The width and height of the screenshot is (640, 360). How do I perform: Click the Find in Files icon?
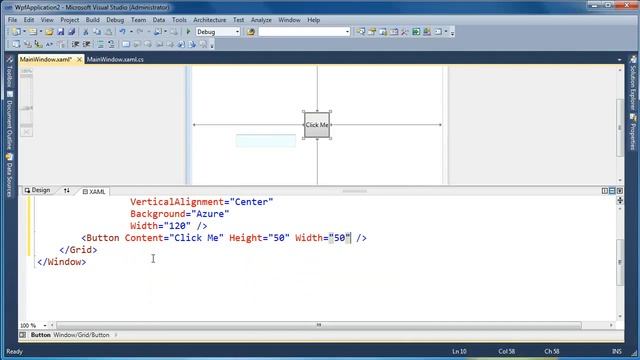click(x=251, y=31)
